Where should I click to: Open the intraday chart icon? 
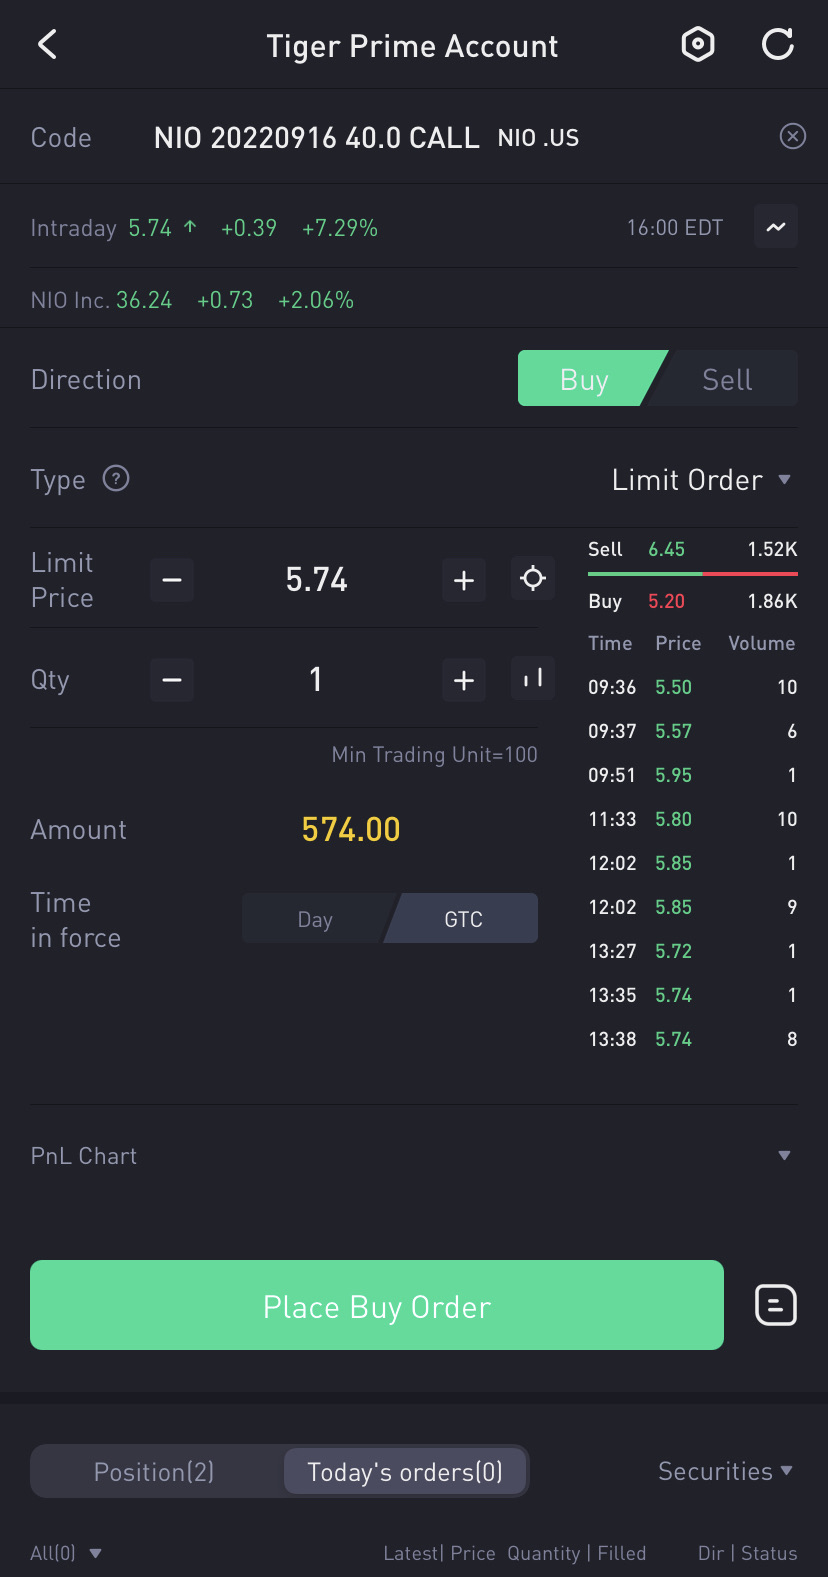(776, 227)
